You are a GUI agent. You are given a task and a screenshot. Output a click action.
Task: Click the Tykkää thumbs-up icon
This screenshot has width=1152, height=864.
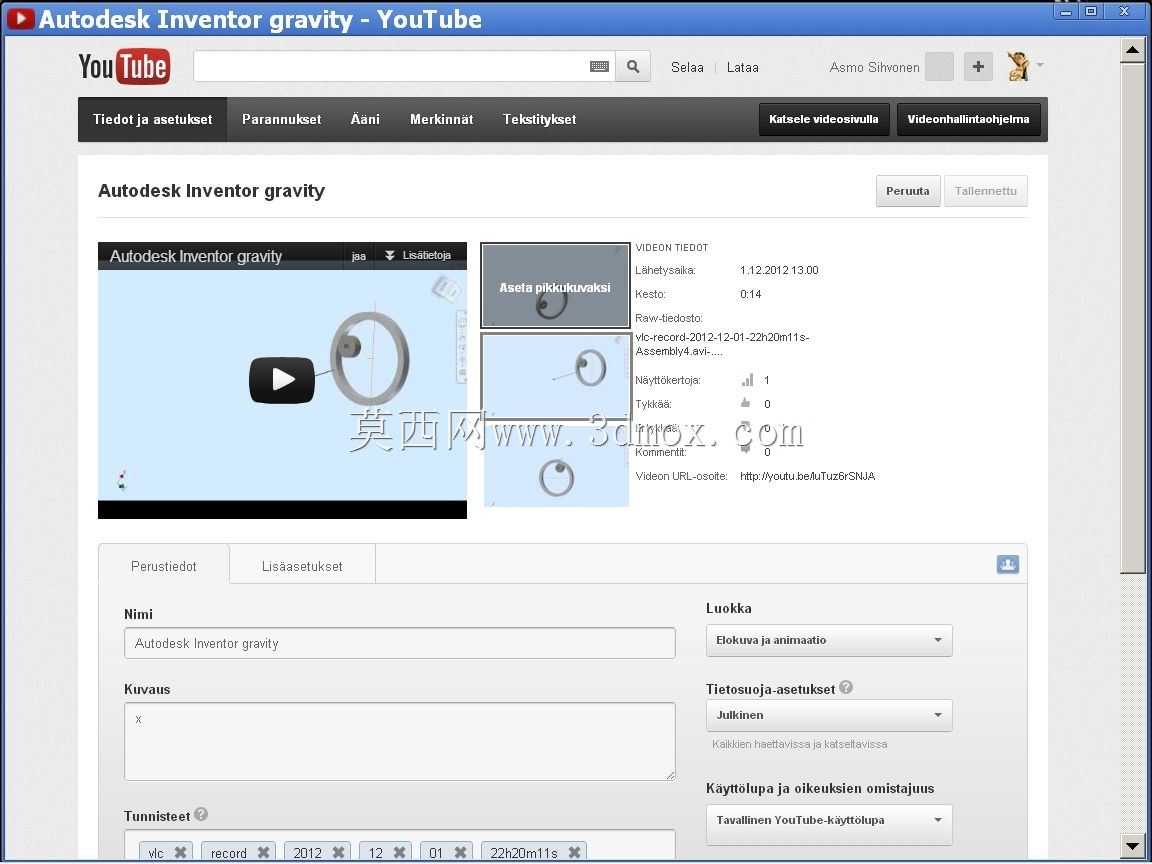point(746,403)
